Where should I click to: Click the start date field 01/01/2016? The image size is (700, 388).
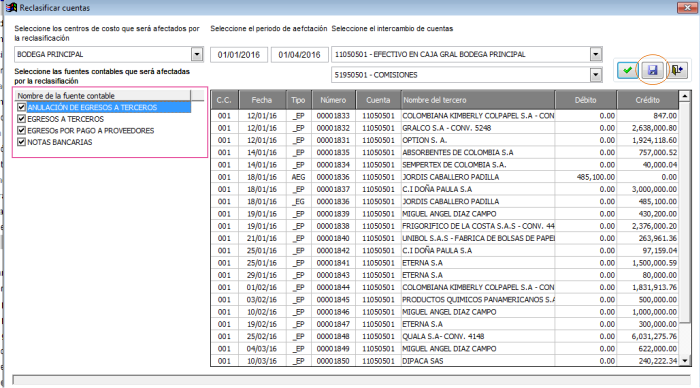click(239, 55)
